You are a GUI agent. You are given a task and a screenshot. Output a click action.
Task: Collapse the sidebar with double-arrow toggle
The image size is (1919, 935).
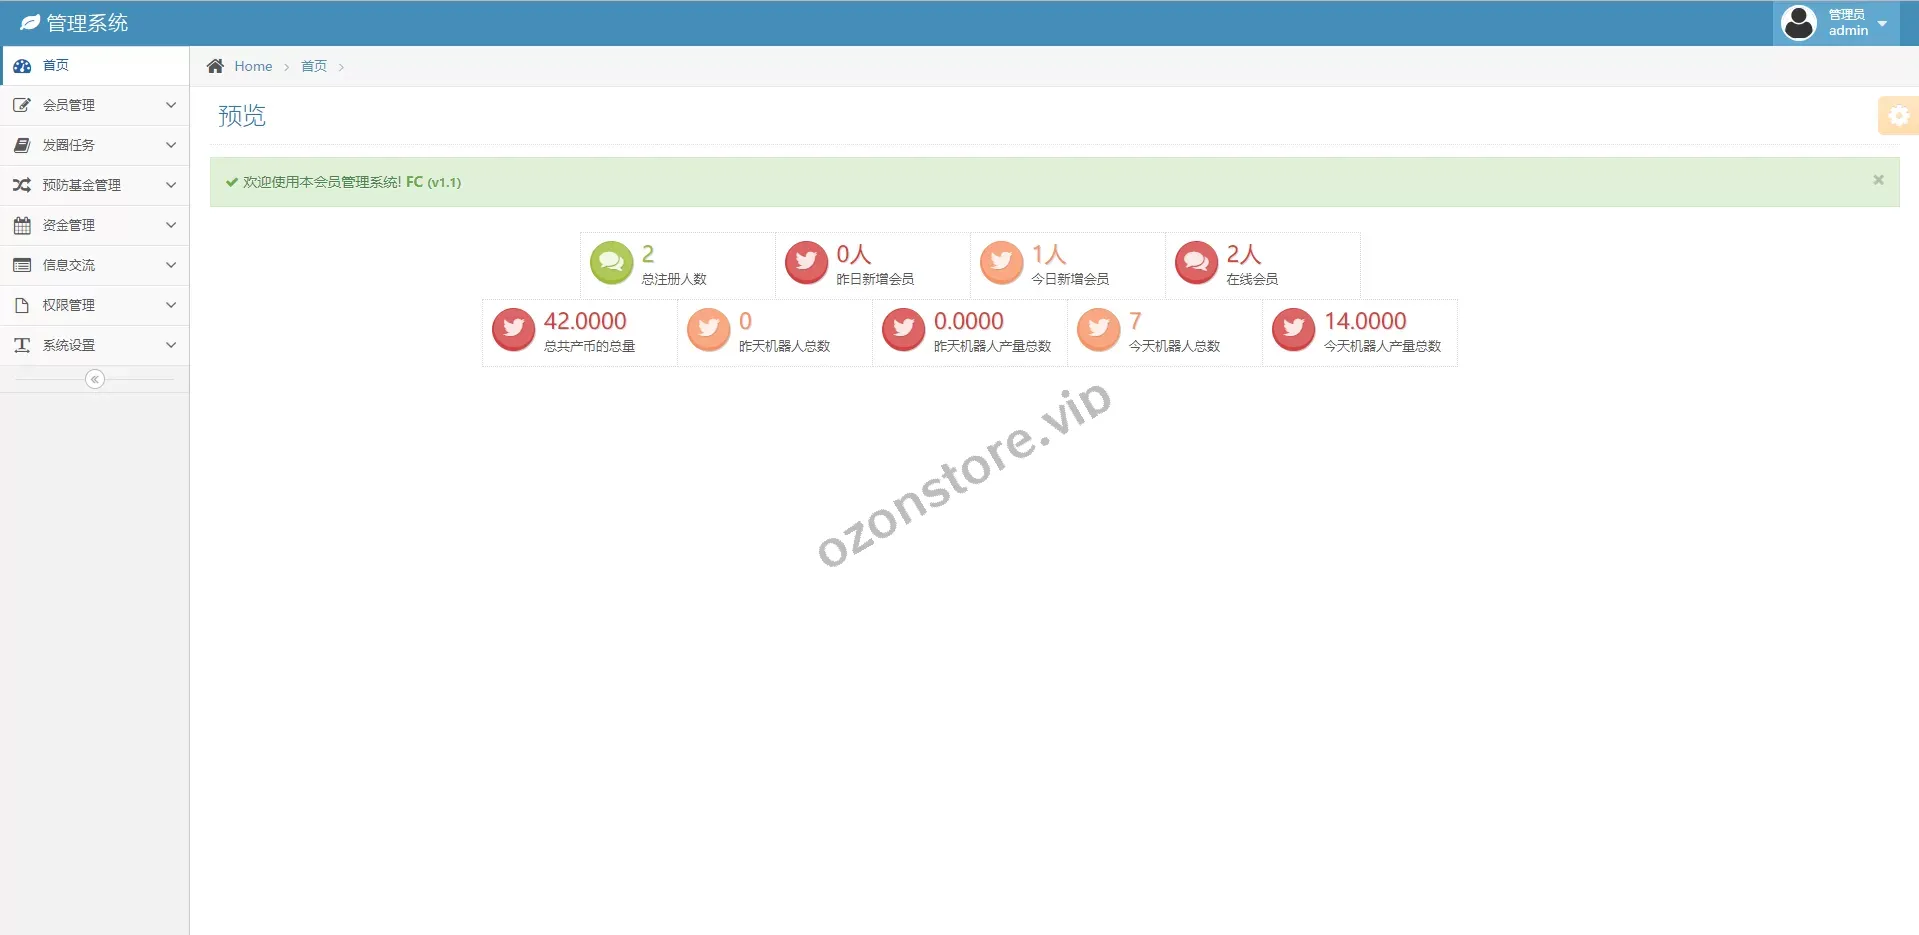click(x=95, y=379)
